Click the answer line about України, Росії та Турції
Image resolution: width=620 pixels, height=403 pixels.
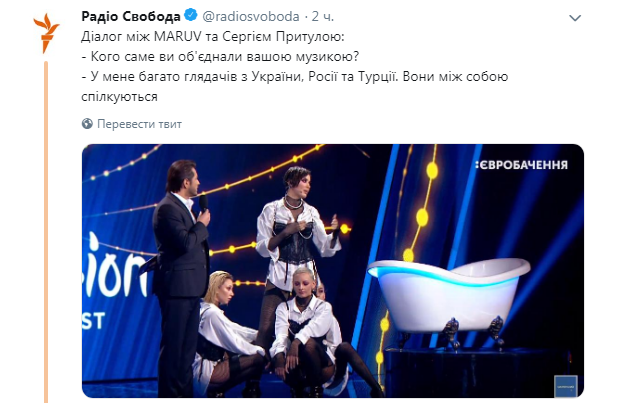(295, 76)
